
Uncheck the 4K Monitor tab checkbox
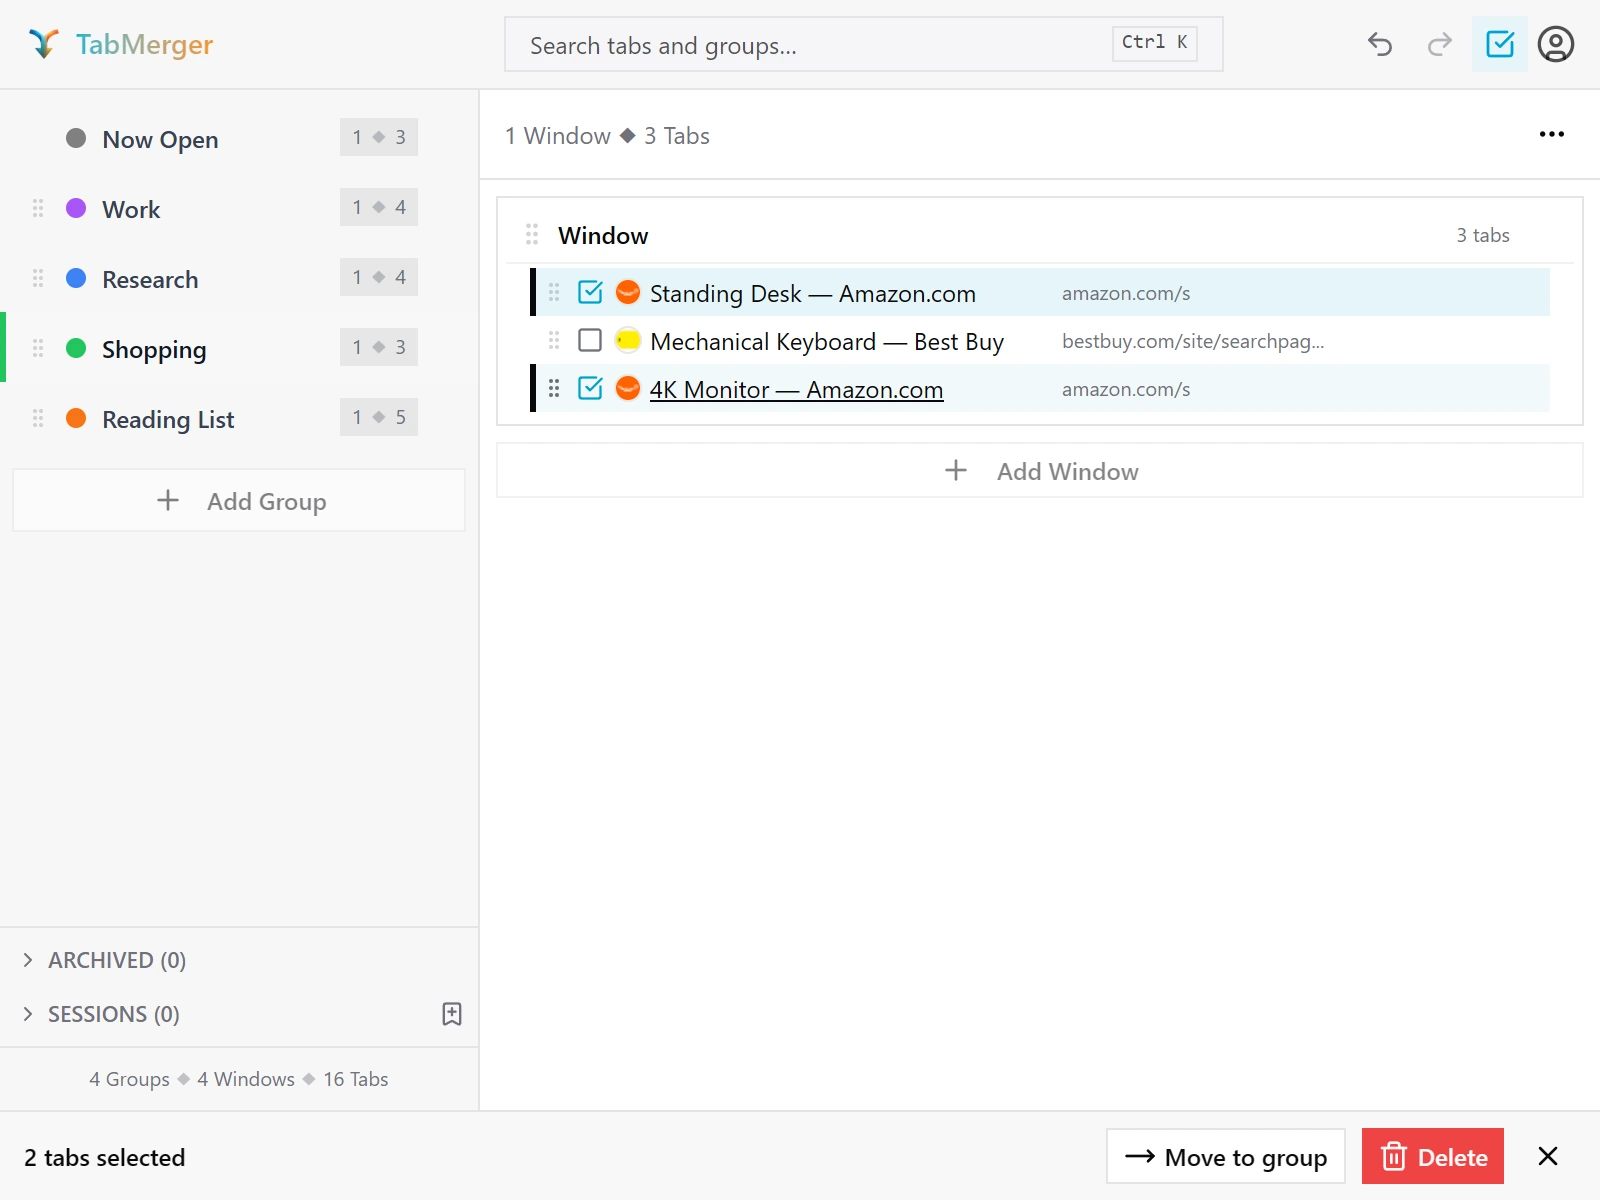590,388
